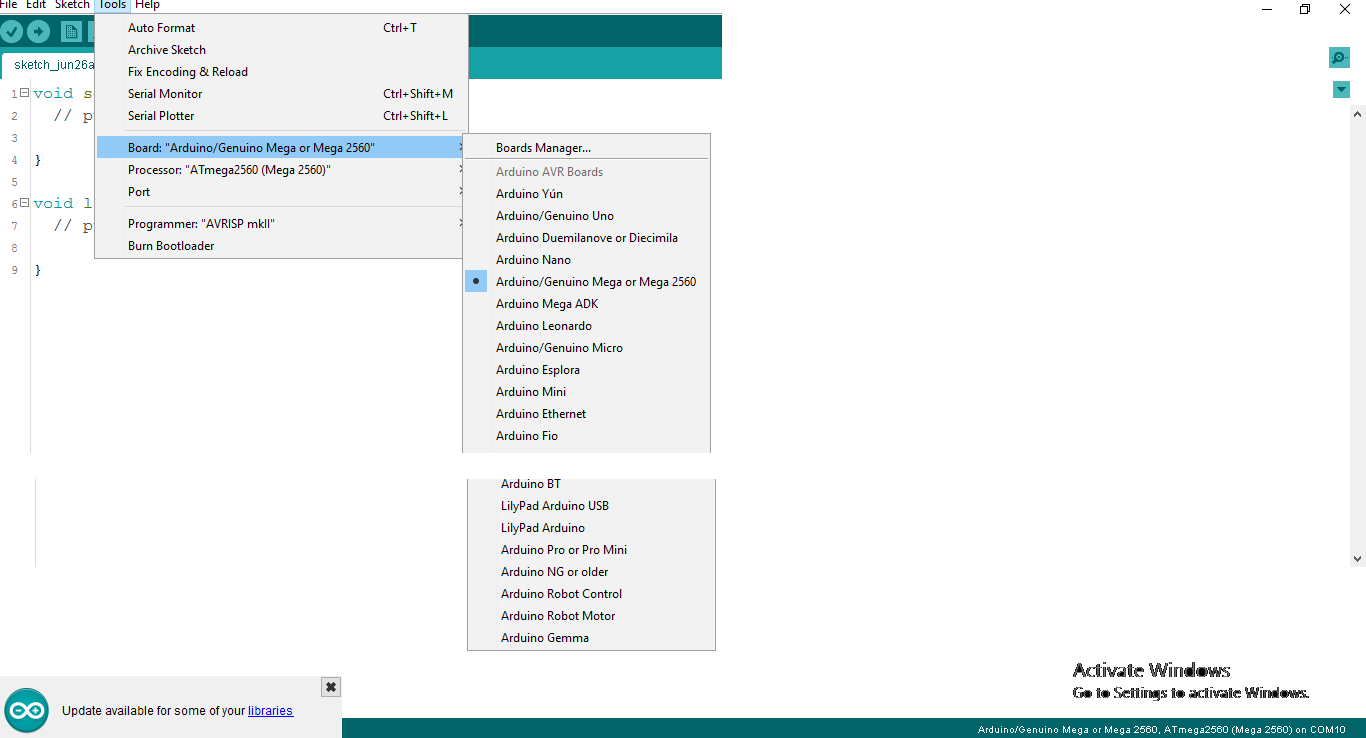
Task: Open Serial Plotter from the Tools menu
Action: point(281,116)
